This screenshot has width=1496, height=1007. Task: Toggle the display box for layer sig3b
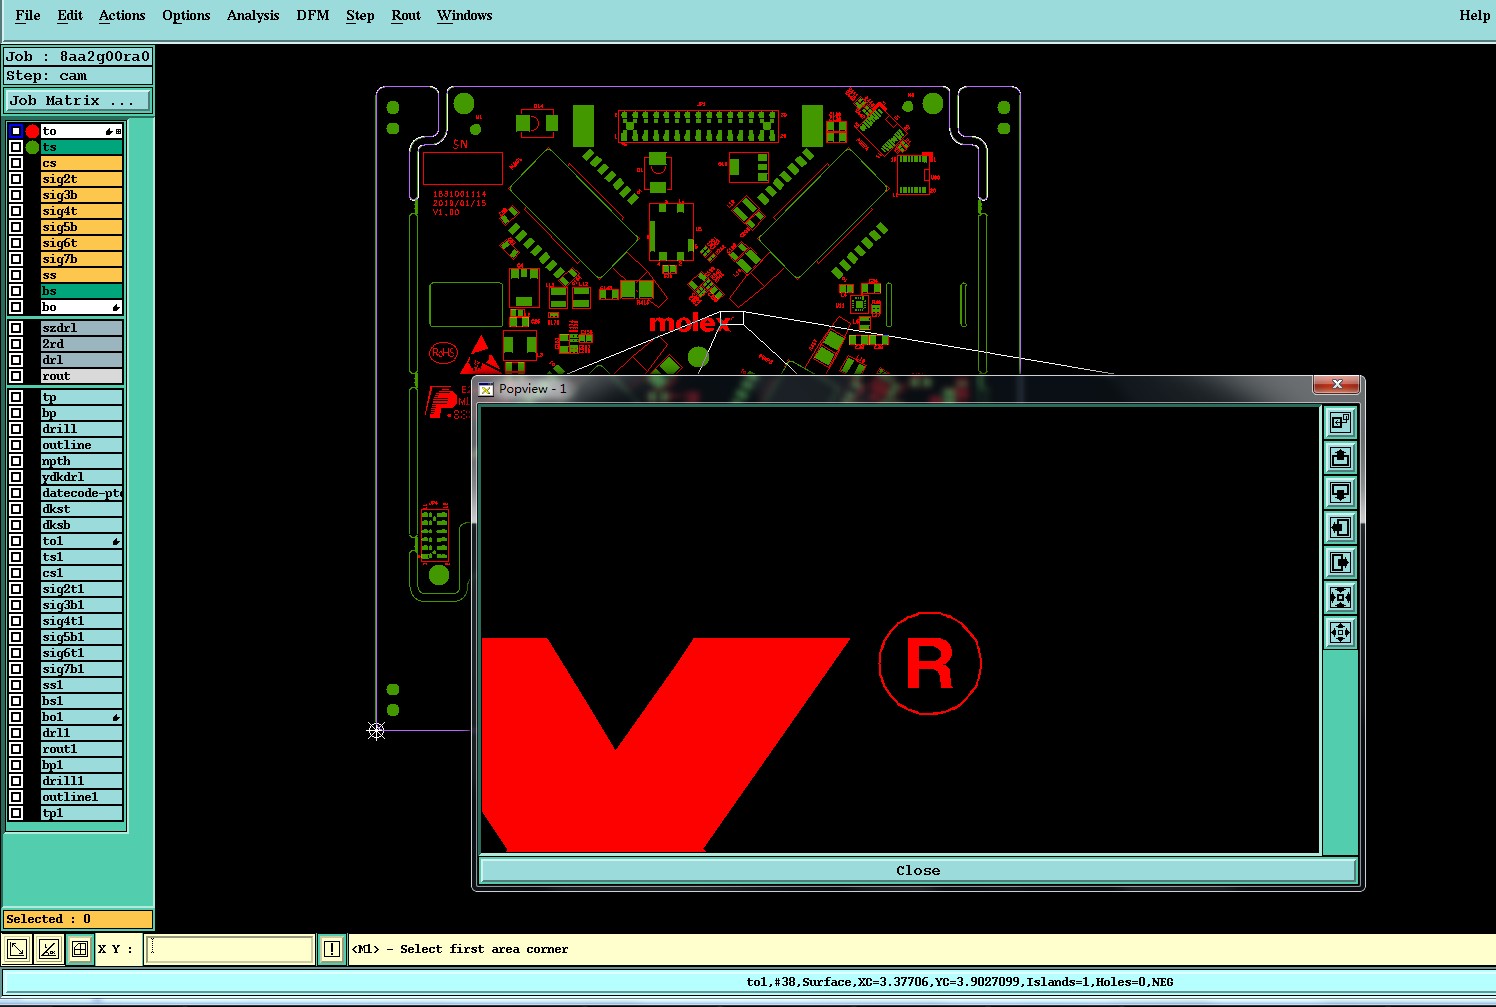tap(16, 195)
